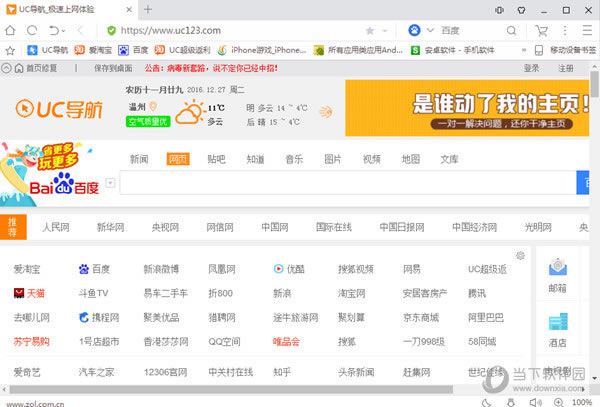Open 爱淘宝 bookmark in bookmarks bar
Screen dimensions: 600x407
point(93,50)
